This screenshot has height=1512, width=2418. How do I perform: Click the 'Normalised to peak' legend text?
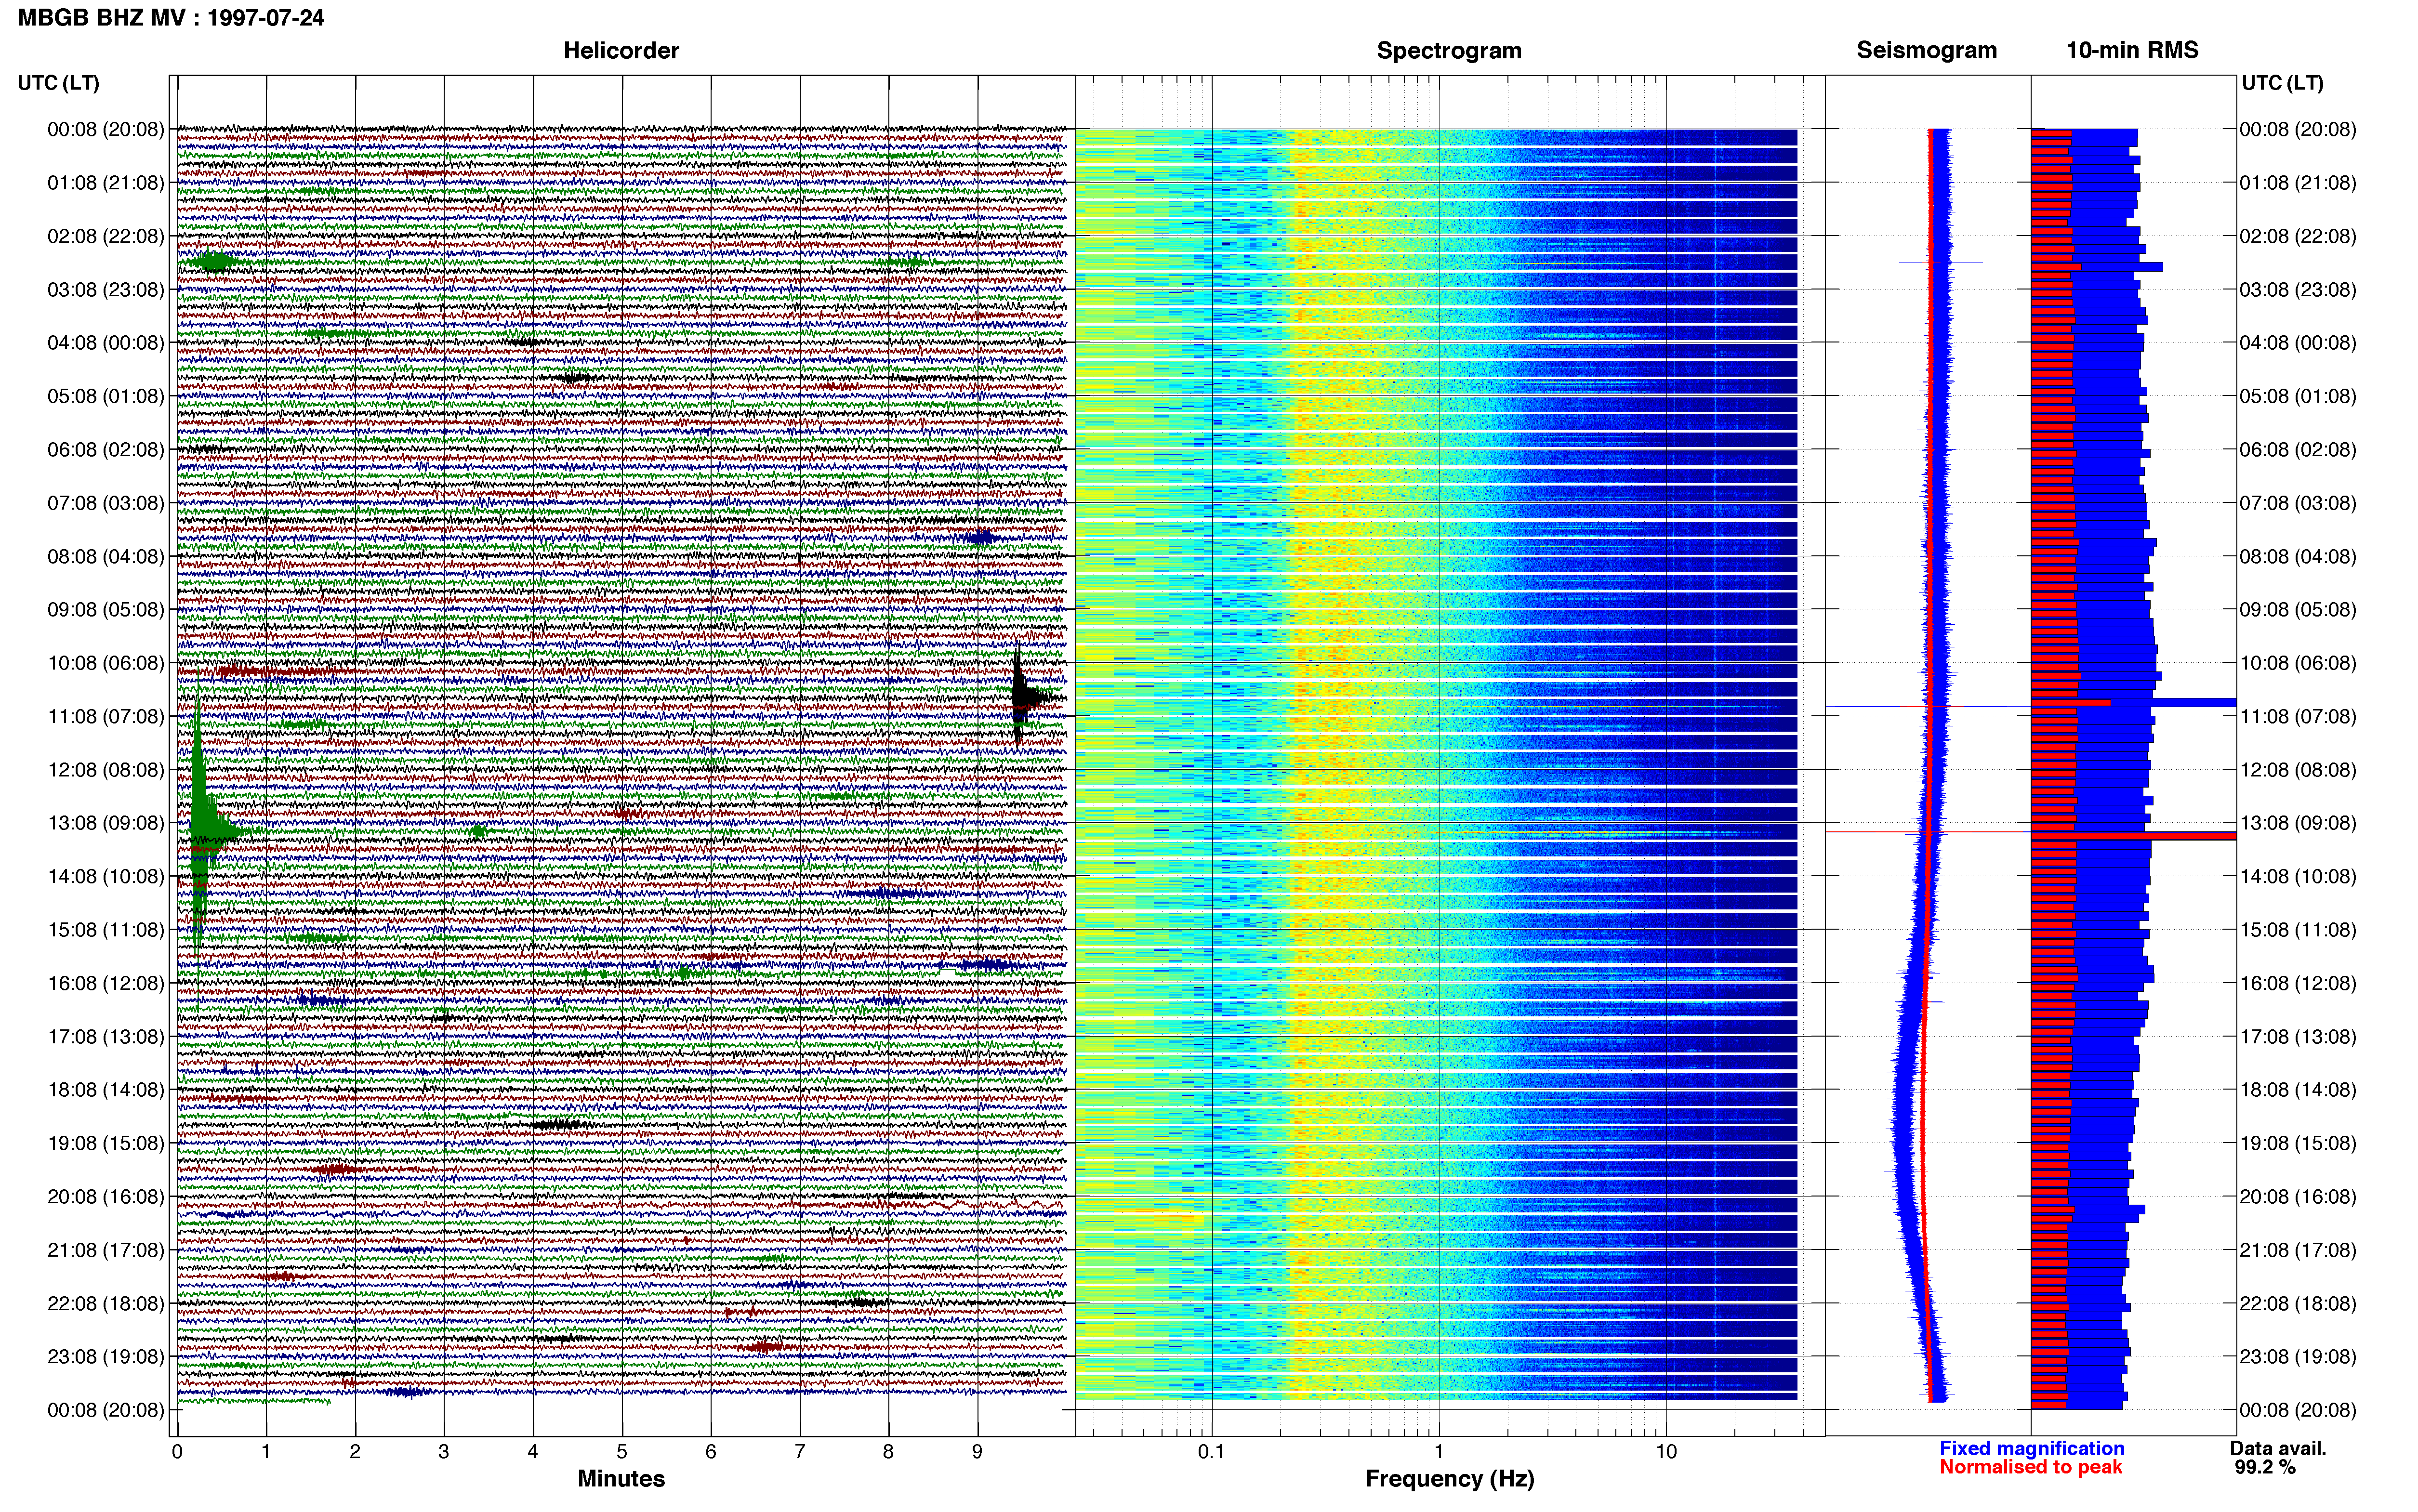pos(2030,1467)
